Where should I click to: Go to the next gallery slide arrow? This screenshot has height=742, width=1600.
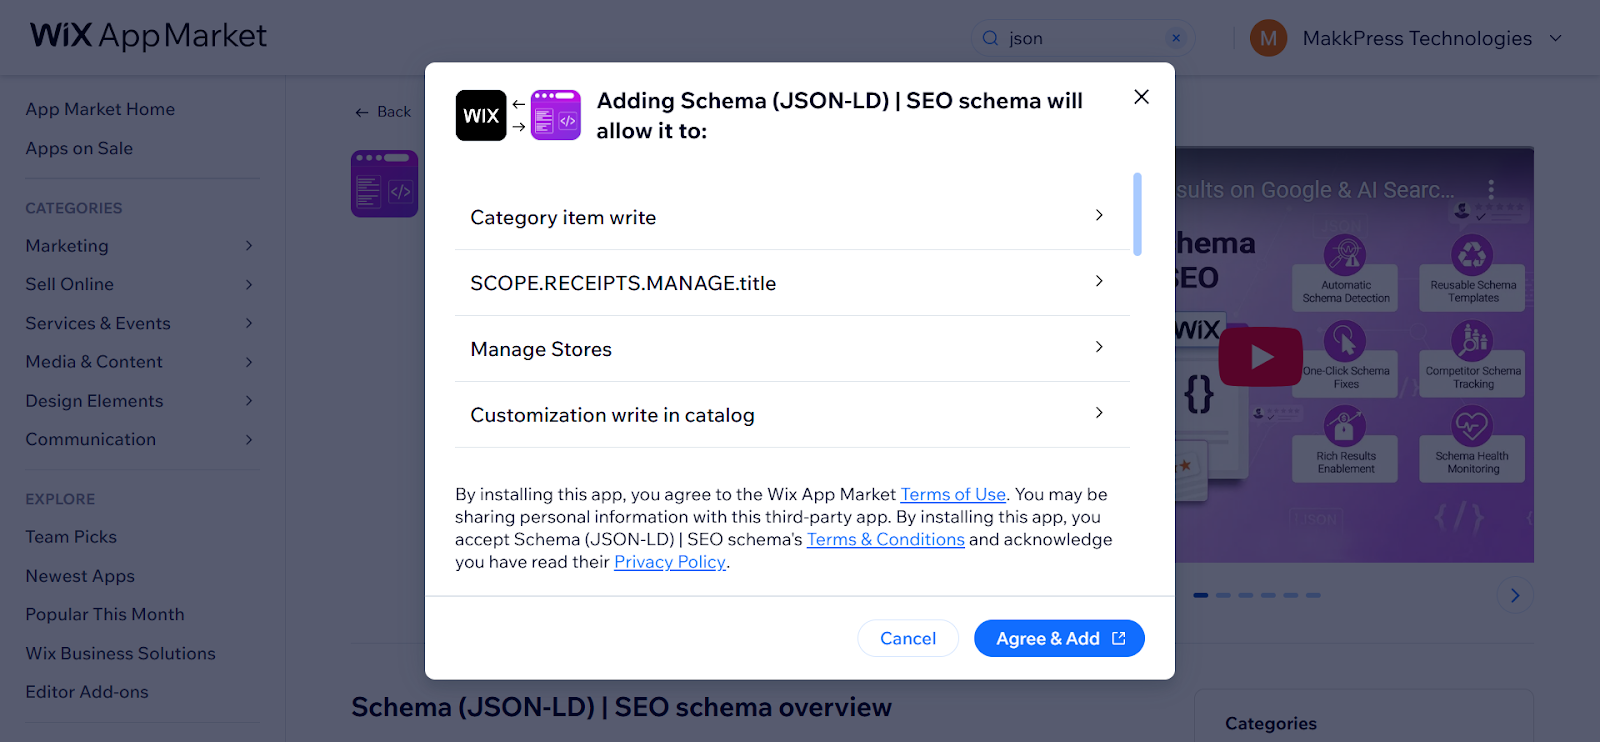point(1515,596)
